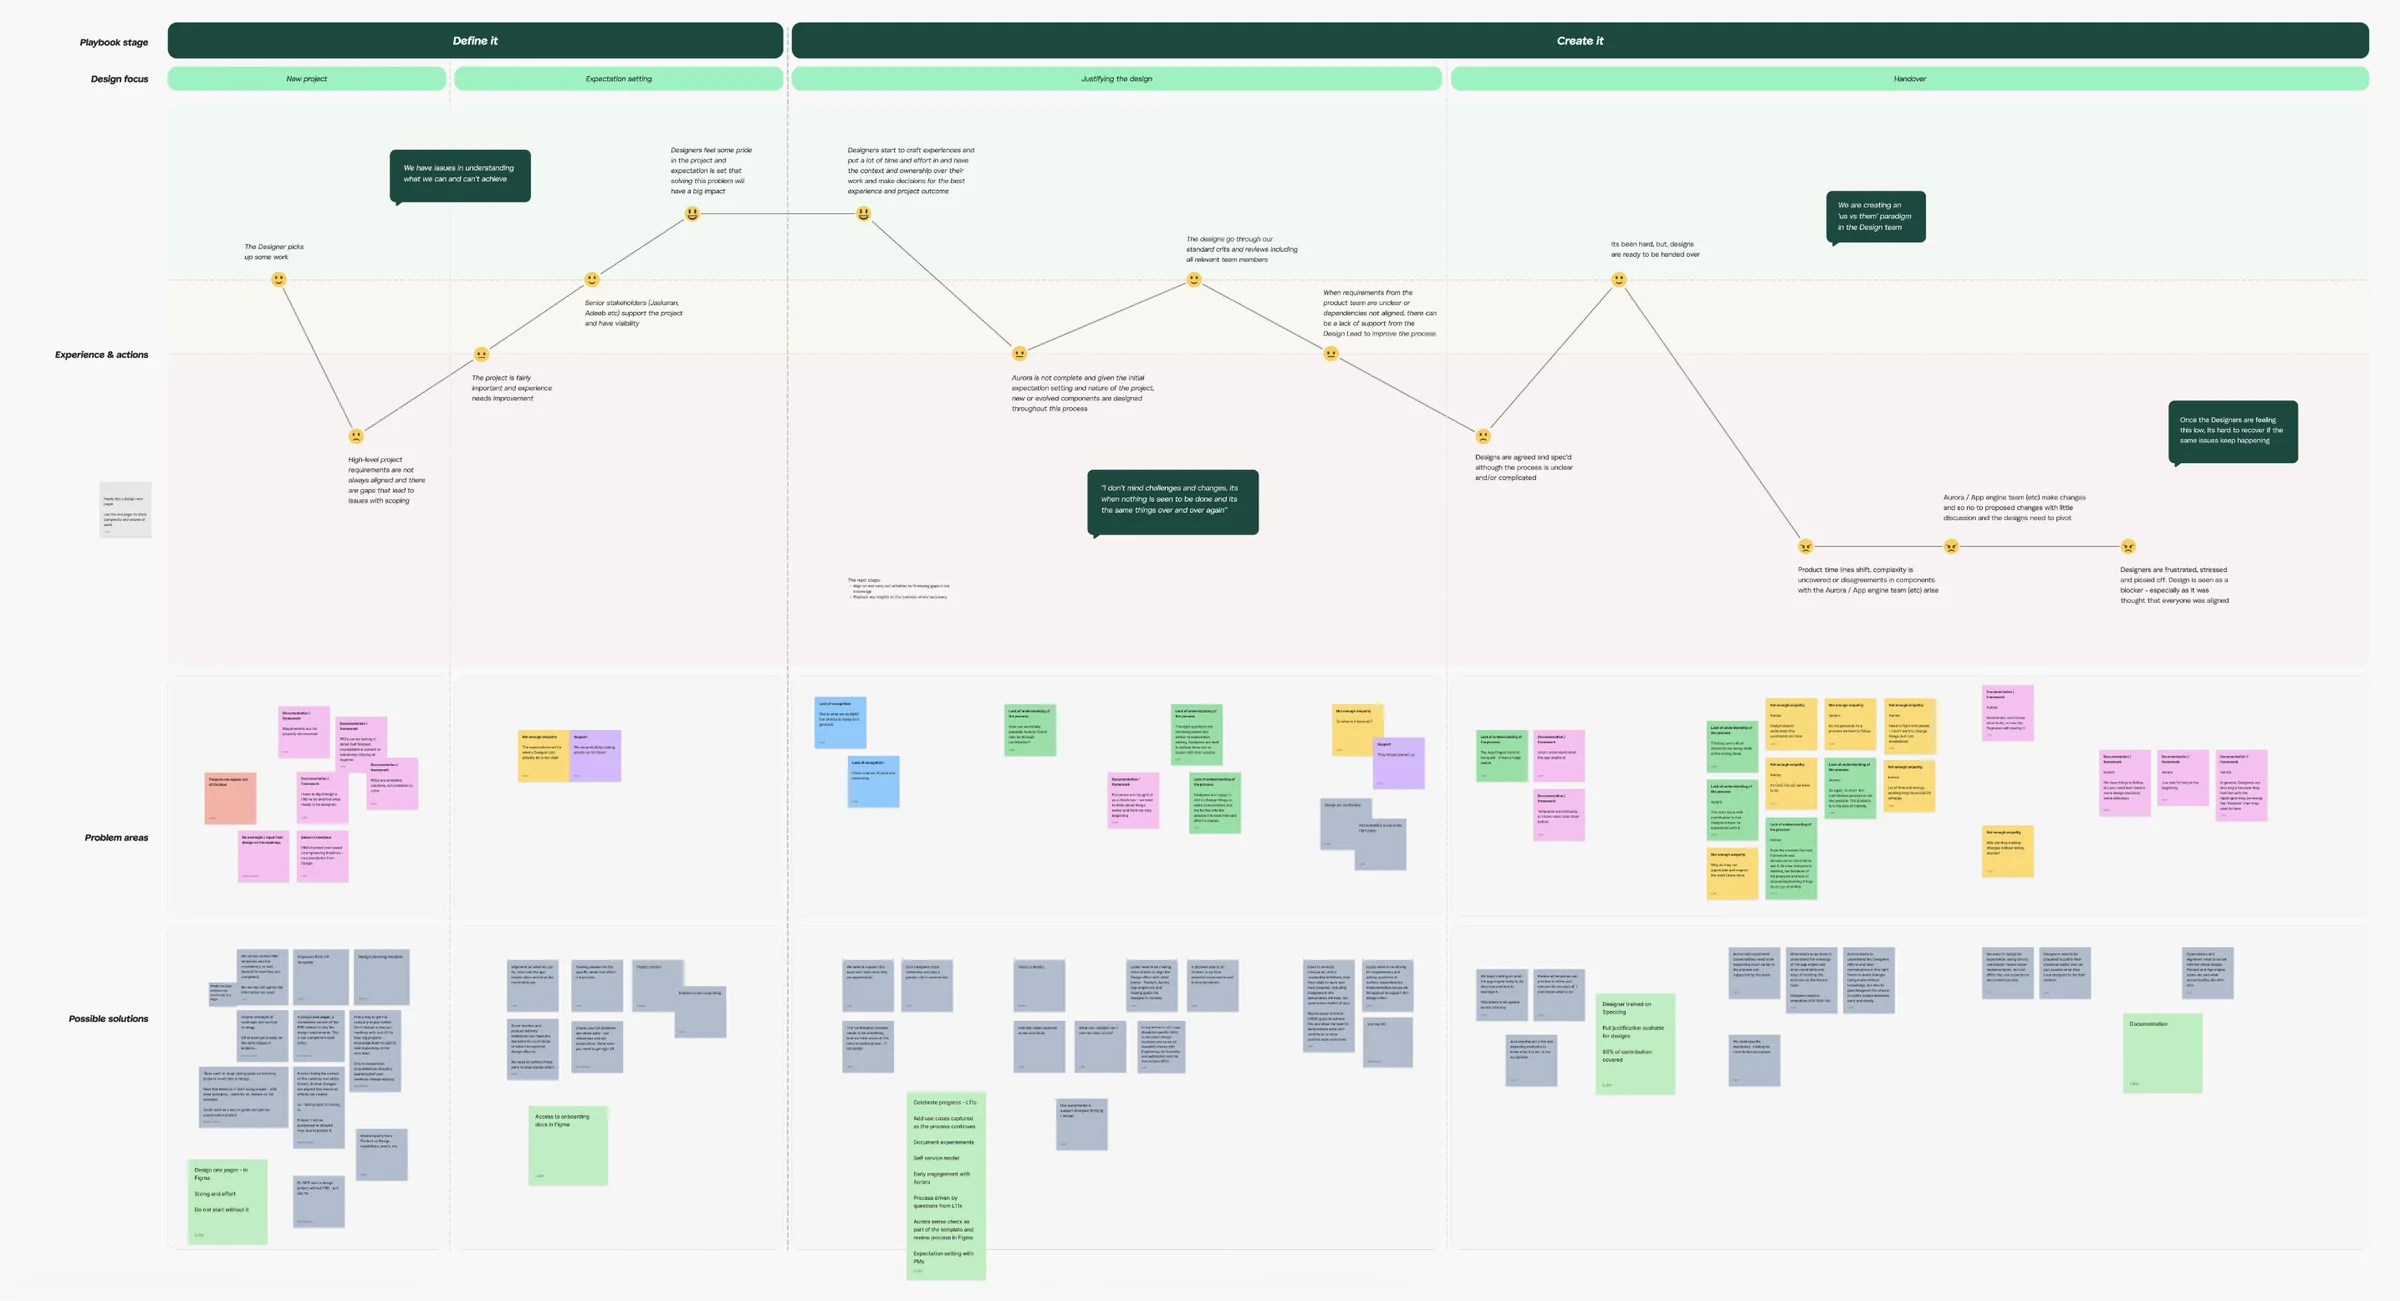Click the sad face above 'Designs are agreed and spec'd'
2400x1301 pixels.
click(1483, 436)
